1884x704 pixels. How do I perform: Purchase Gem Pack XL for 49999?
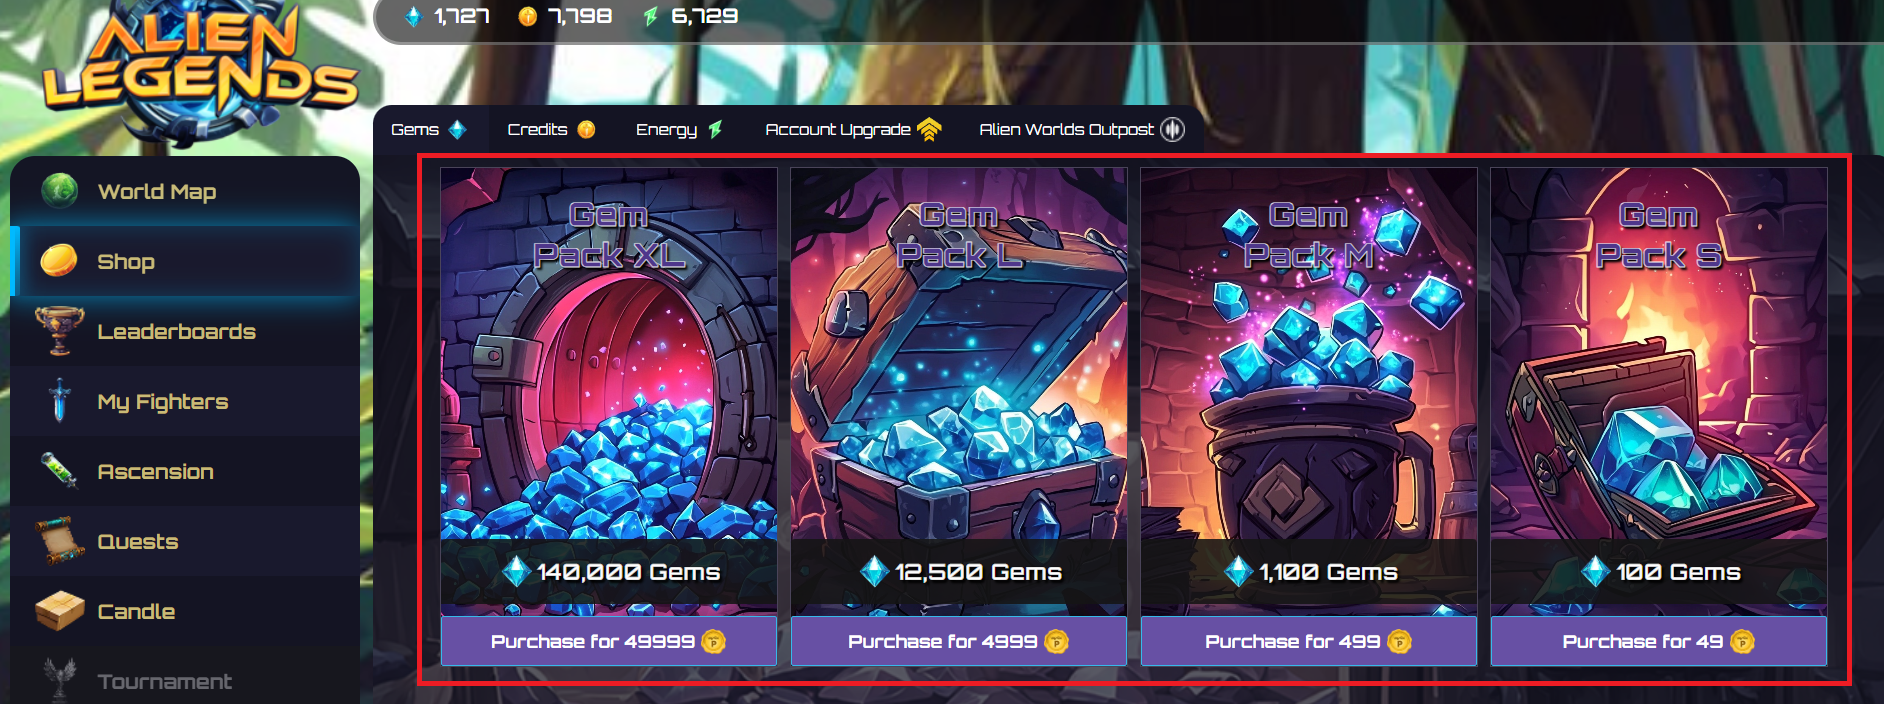[x=609, y=641]
